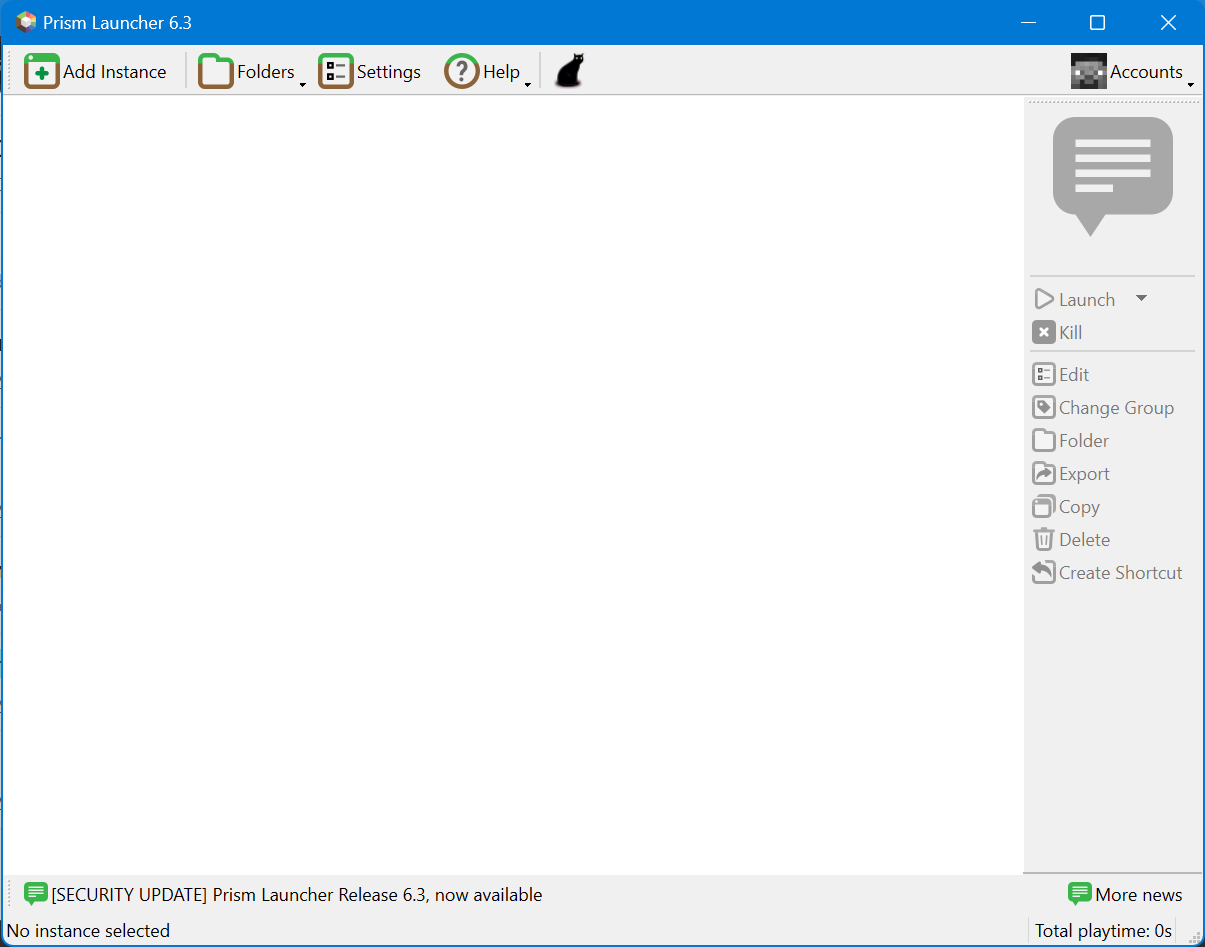The width and height of the screenshot is (1205, 947).
Task: Click the Edit instance icon
Action: coord(1043,374)
